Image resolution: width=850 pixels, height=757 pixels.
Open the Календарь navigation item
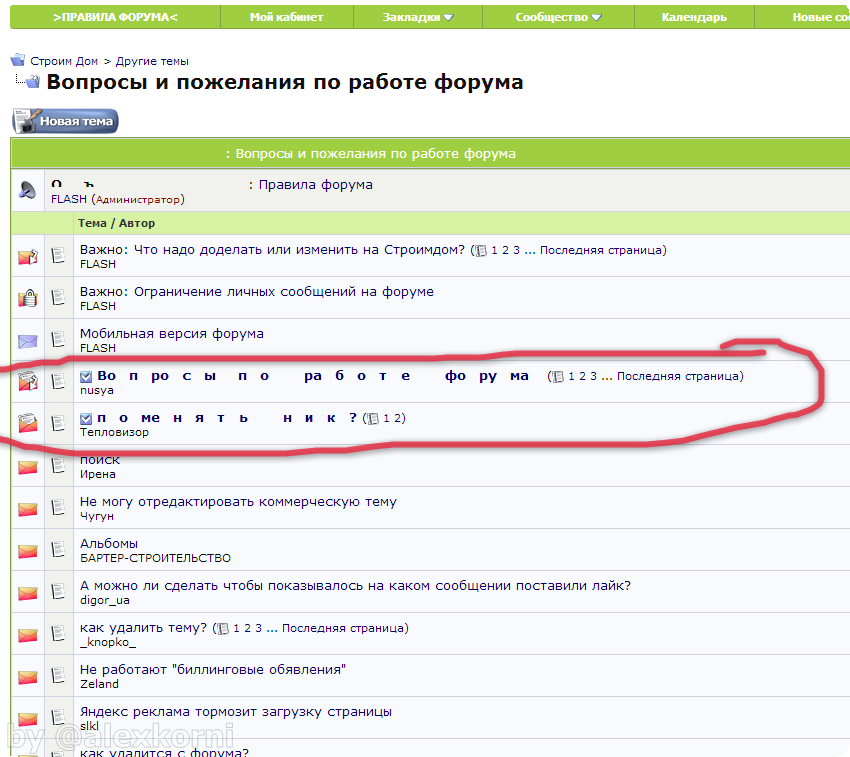pos(694,17)
